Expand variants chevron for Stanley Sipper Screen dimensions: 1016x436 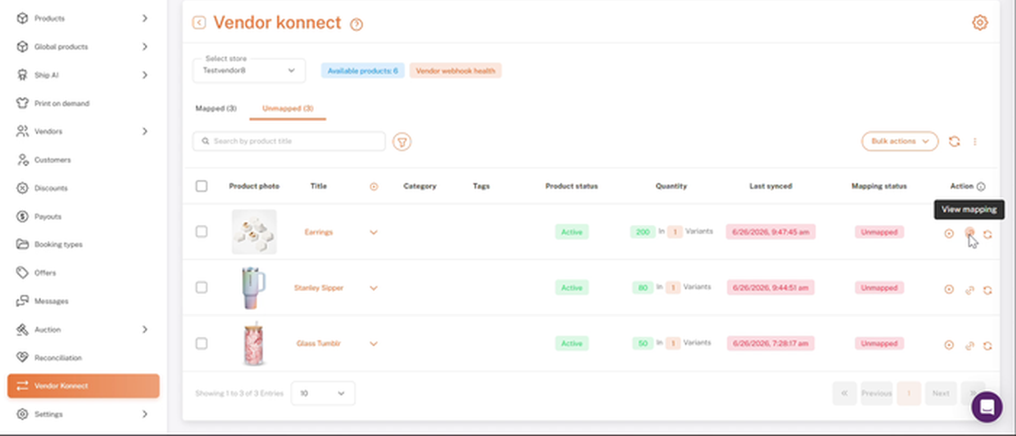373,288
